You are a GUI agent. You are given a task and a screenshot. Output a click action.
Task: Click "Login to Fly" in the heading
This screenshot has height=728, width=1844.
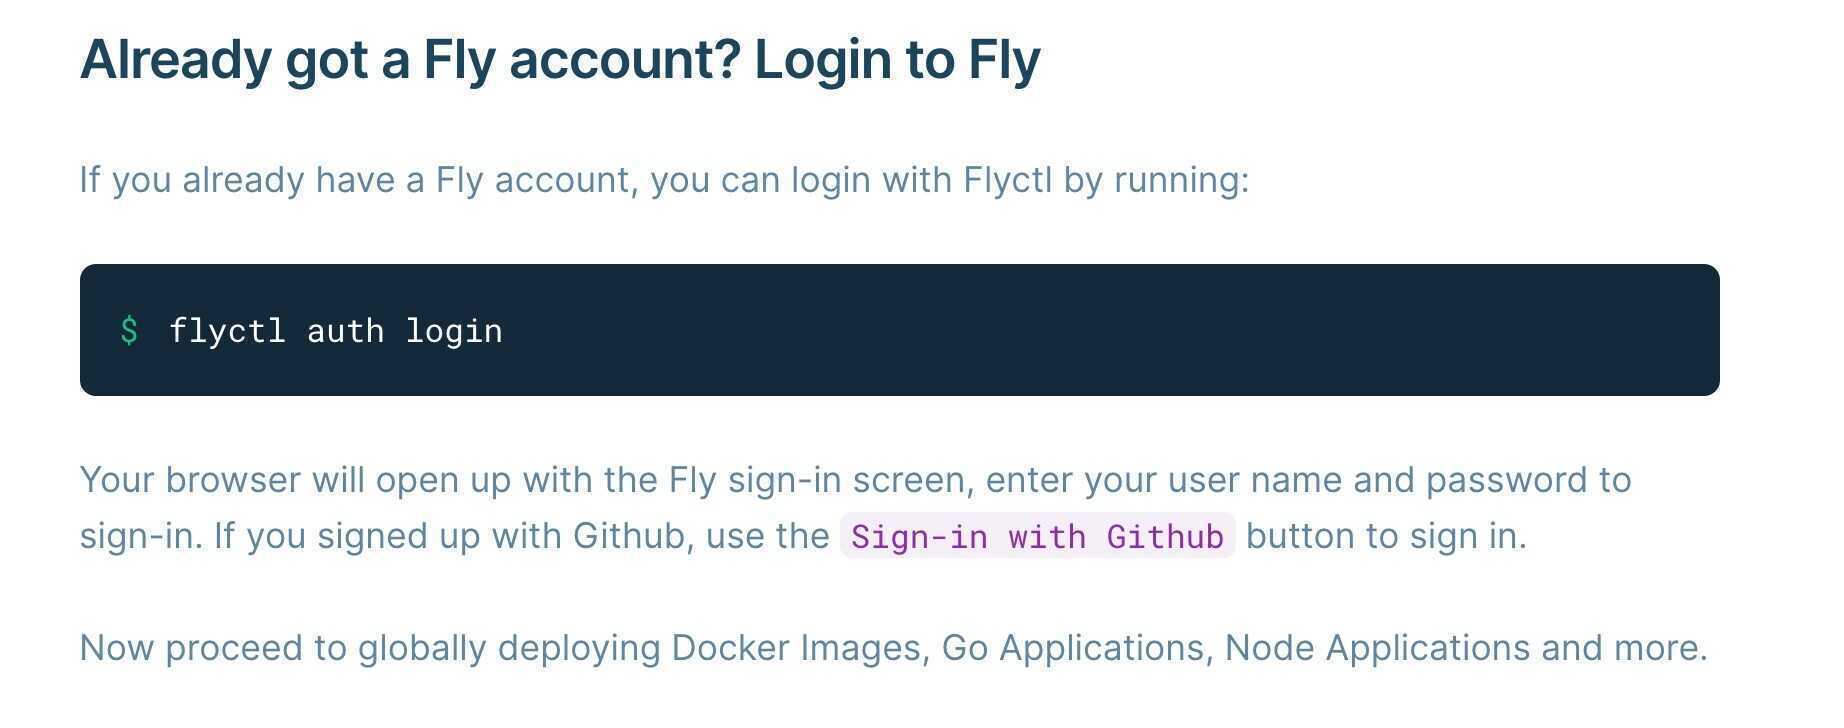897,60
